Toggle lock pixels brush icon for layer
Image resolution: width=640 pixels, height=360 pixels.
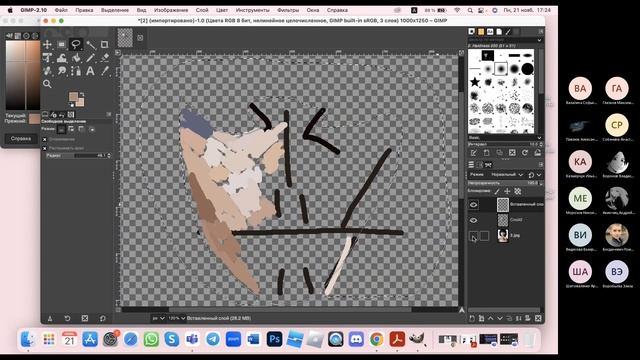pos(497,191)
